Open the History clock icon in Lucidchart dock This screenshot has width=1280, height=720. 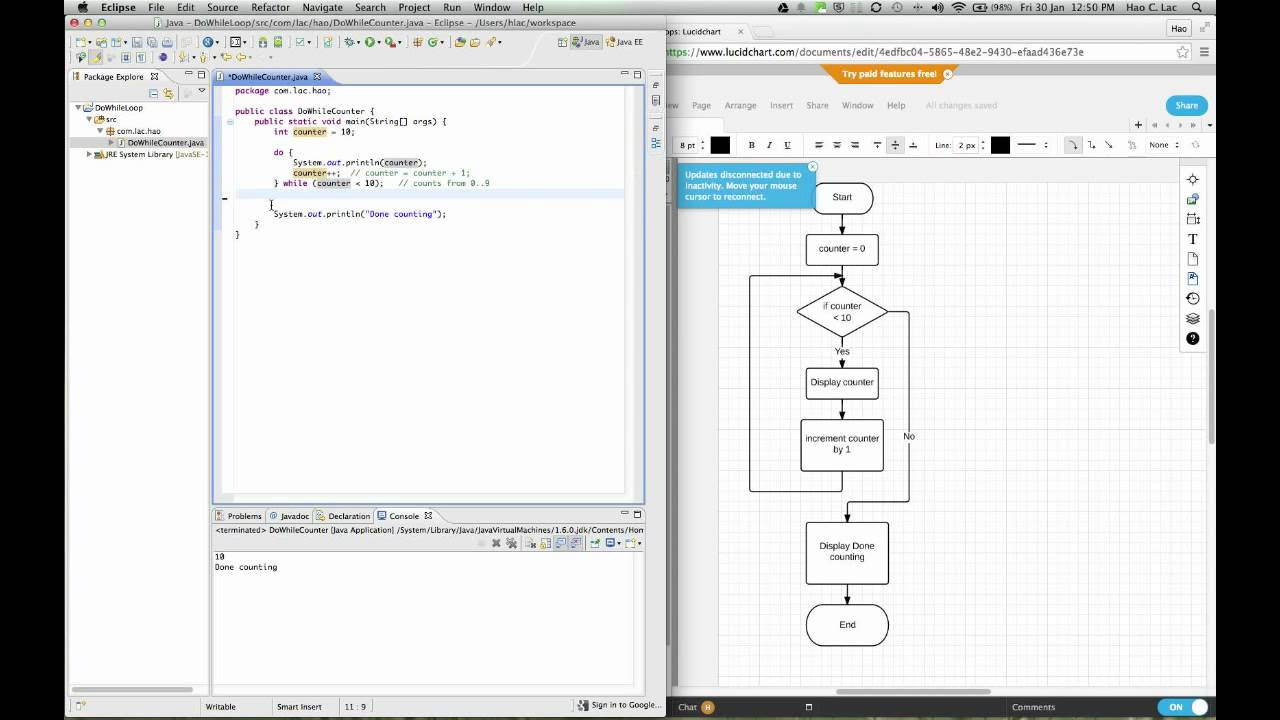(x=1192, y=298)
